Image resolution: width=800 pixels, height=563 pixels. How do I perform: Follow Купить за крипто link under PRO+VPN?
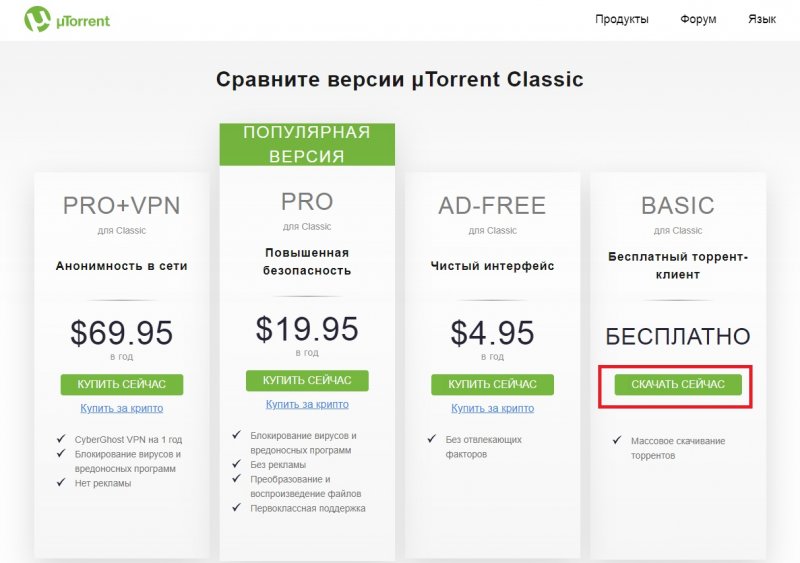[x=121, y=408]
